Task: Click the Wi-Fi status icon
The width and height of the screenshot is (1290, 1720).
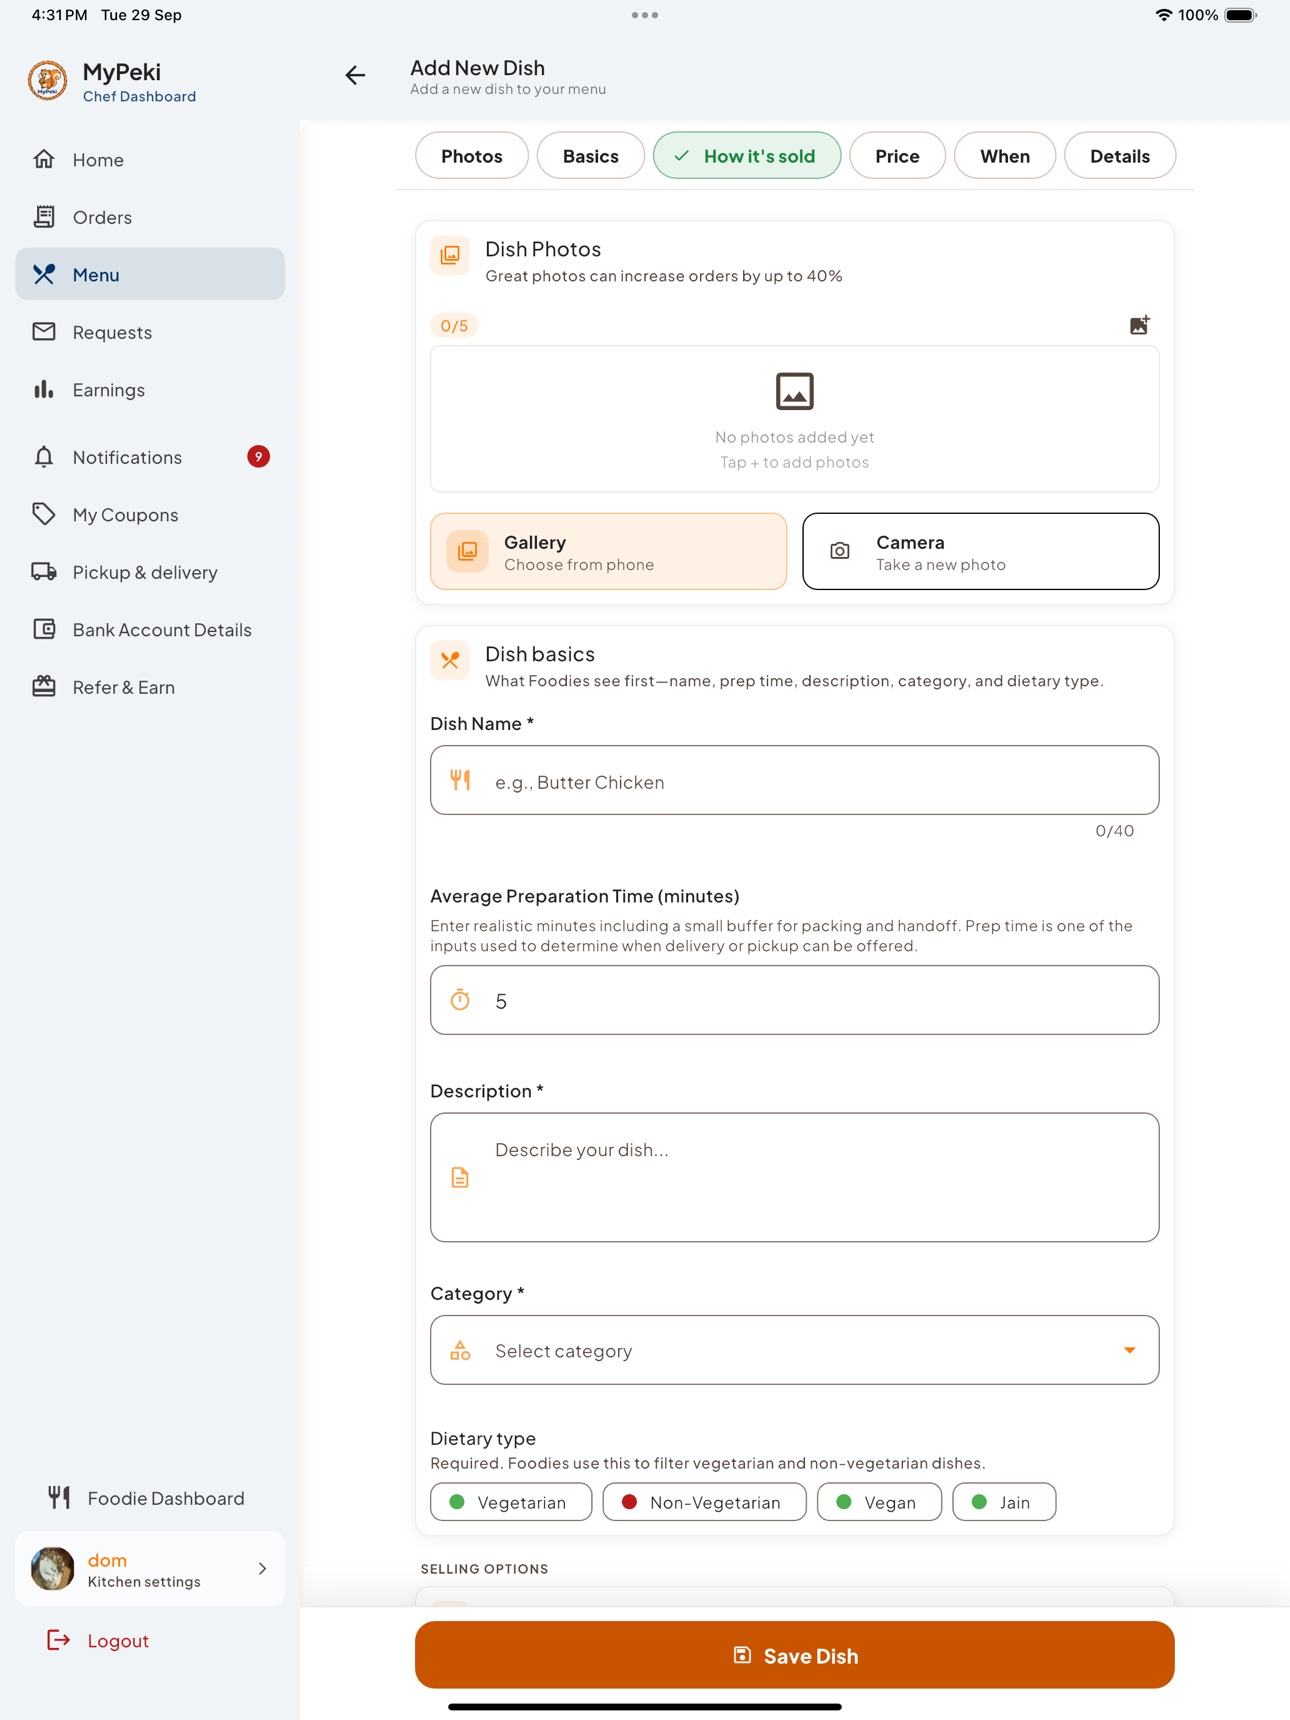Action: click(x=1164, y=15)
